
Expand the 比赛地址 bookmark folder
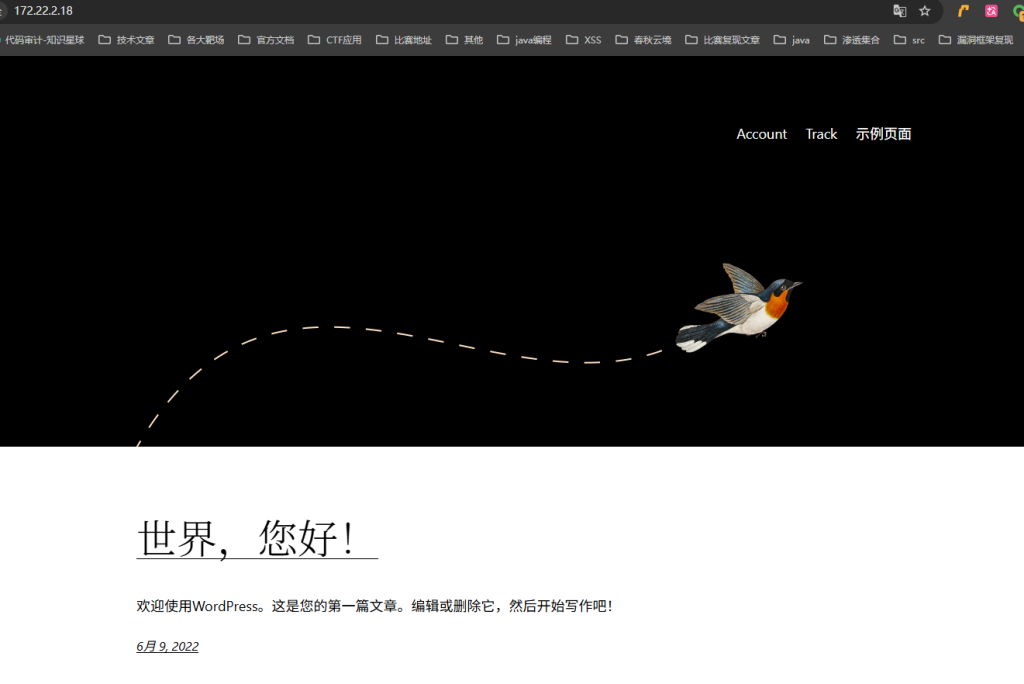tap(404, 40)
